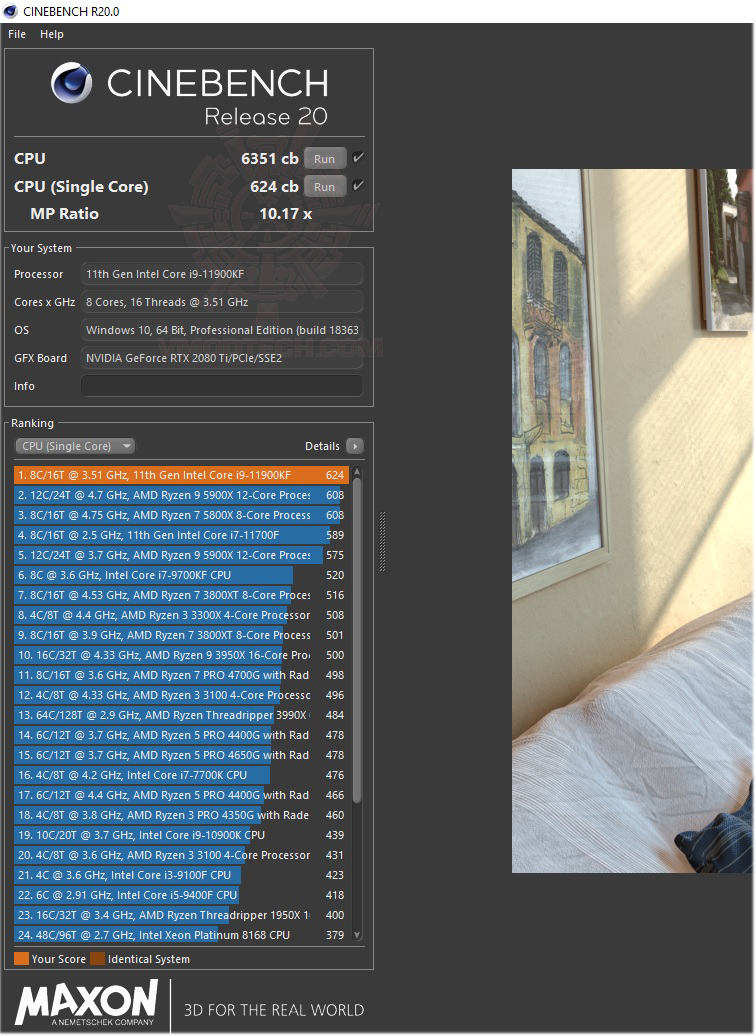Viewport: 756px width, 1036px height.
Task: Select rank 20 Ryzen 3 3100 3.6 GHz row
Action: coord(181,855)
